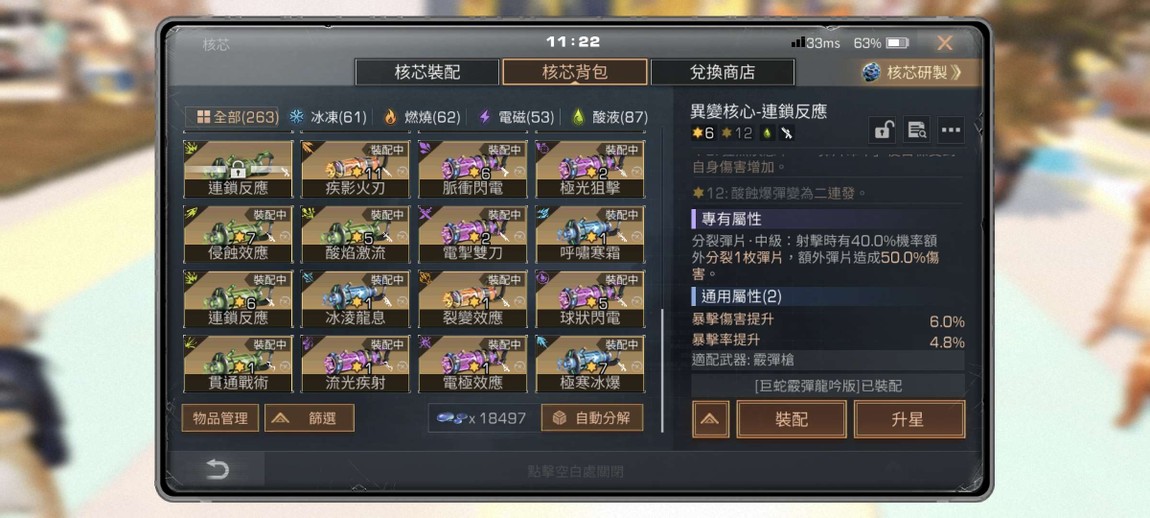
Task: Click the back arrow at bottom left
Action: [218, 470]
